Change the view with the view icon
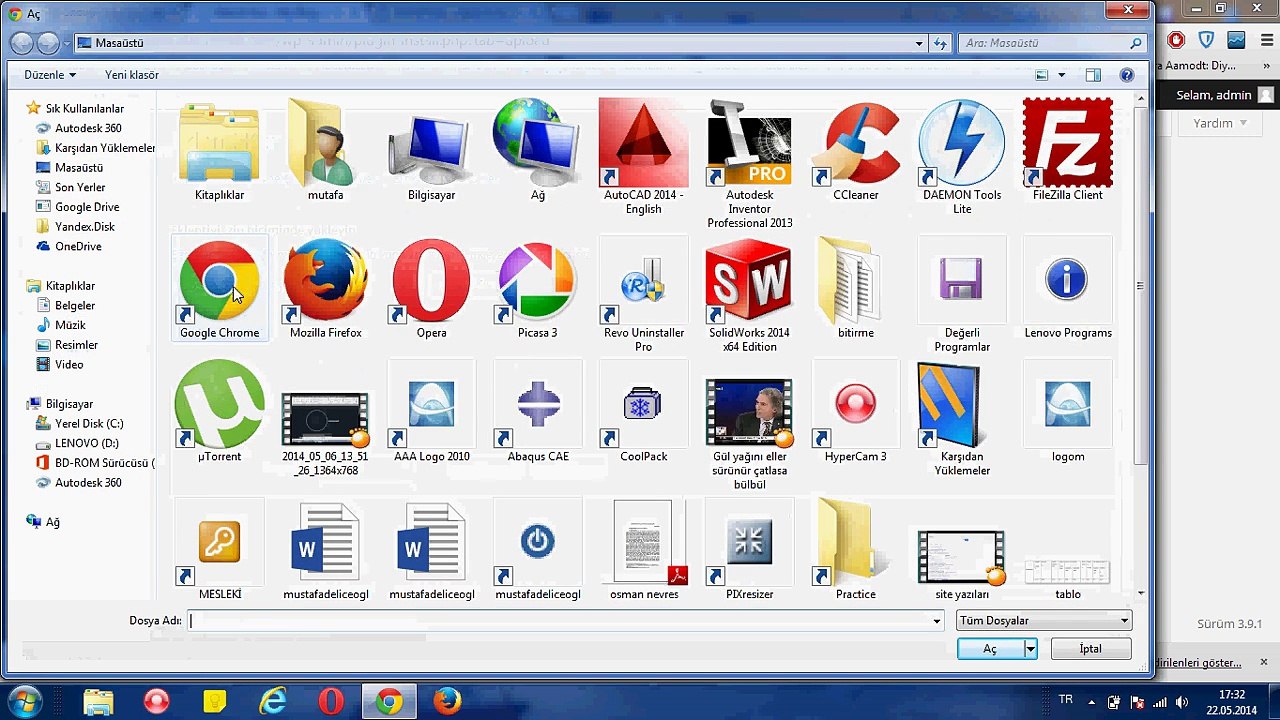Screen dimensions: 1280x720 tap(1042, 75)
